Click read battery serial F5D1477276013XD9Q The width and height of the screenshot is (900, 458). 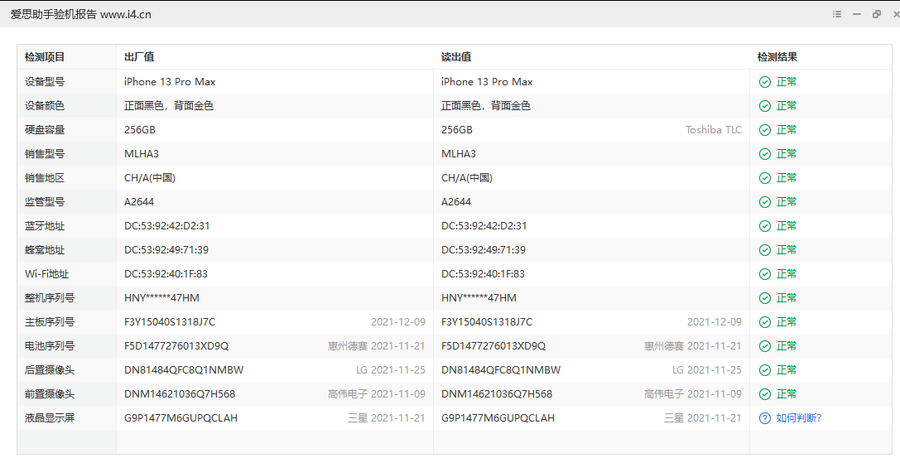(493, 346)
